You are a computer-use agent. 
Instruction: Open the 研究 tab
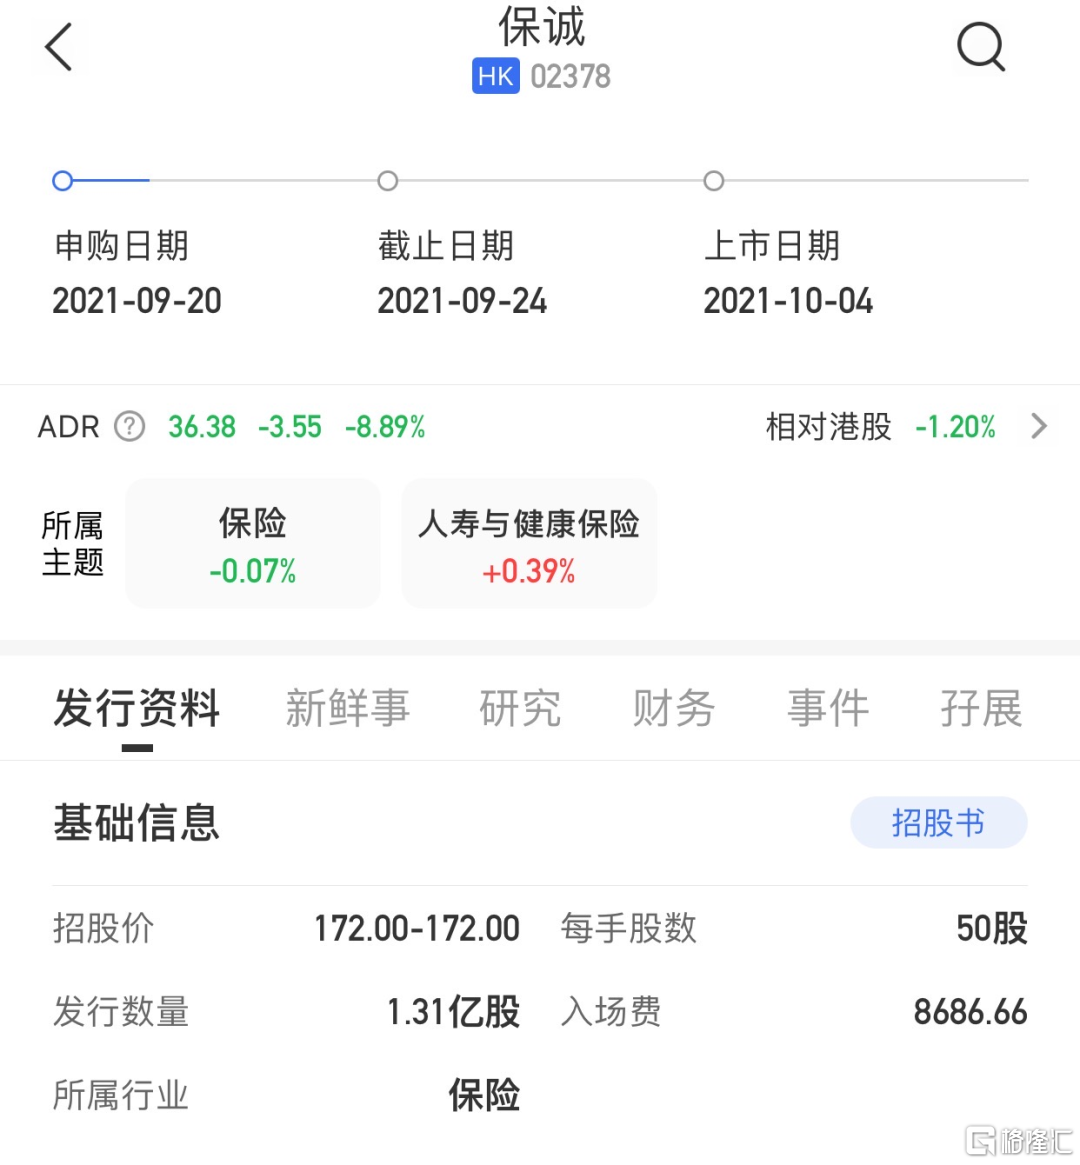pyautogui.click(x=520, y=709)
